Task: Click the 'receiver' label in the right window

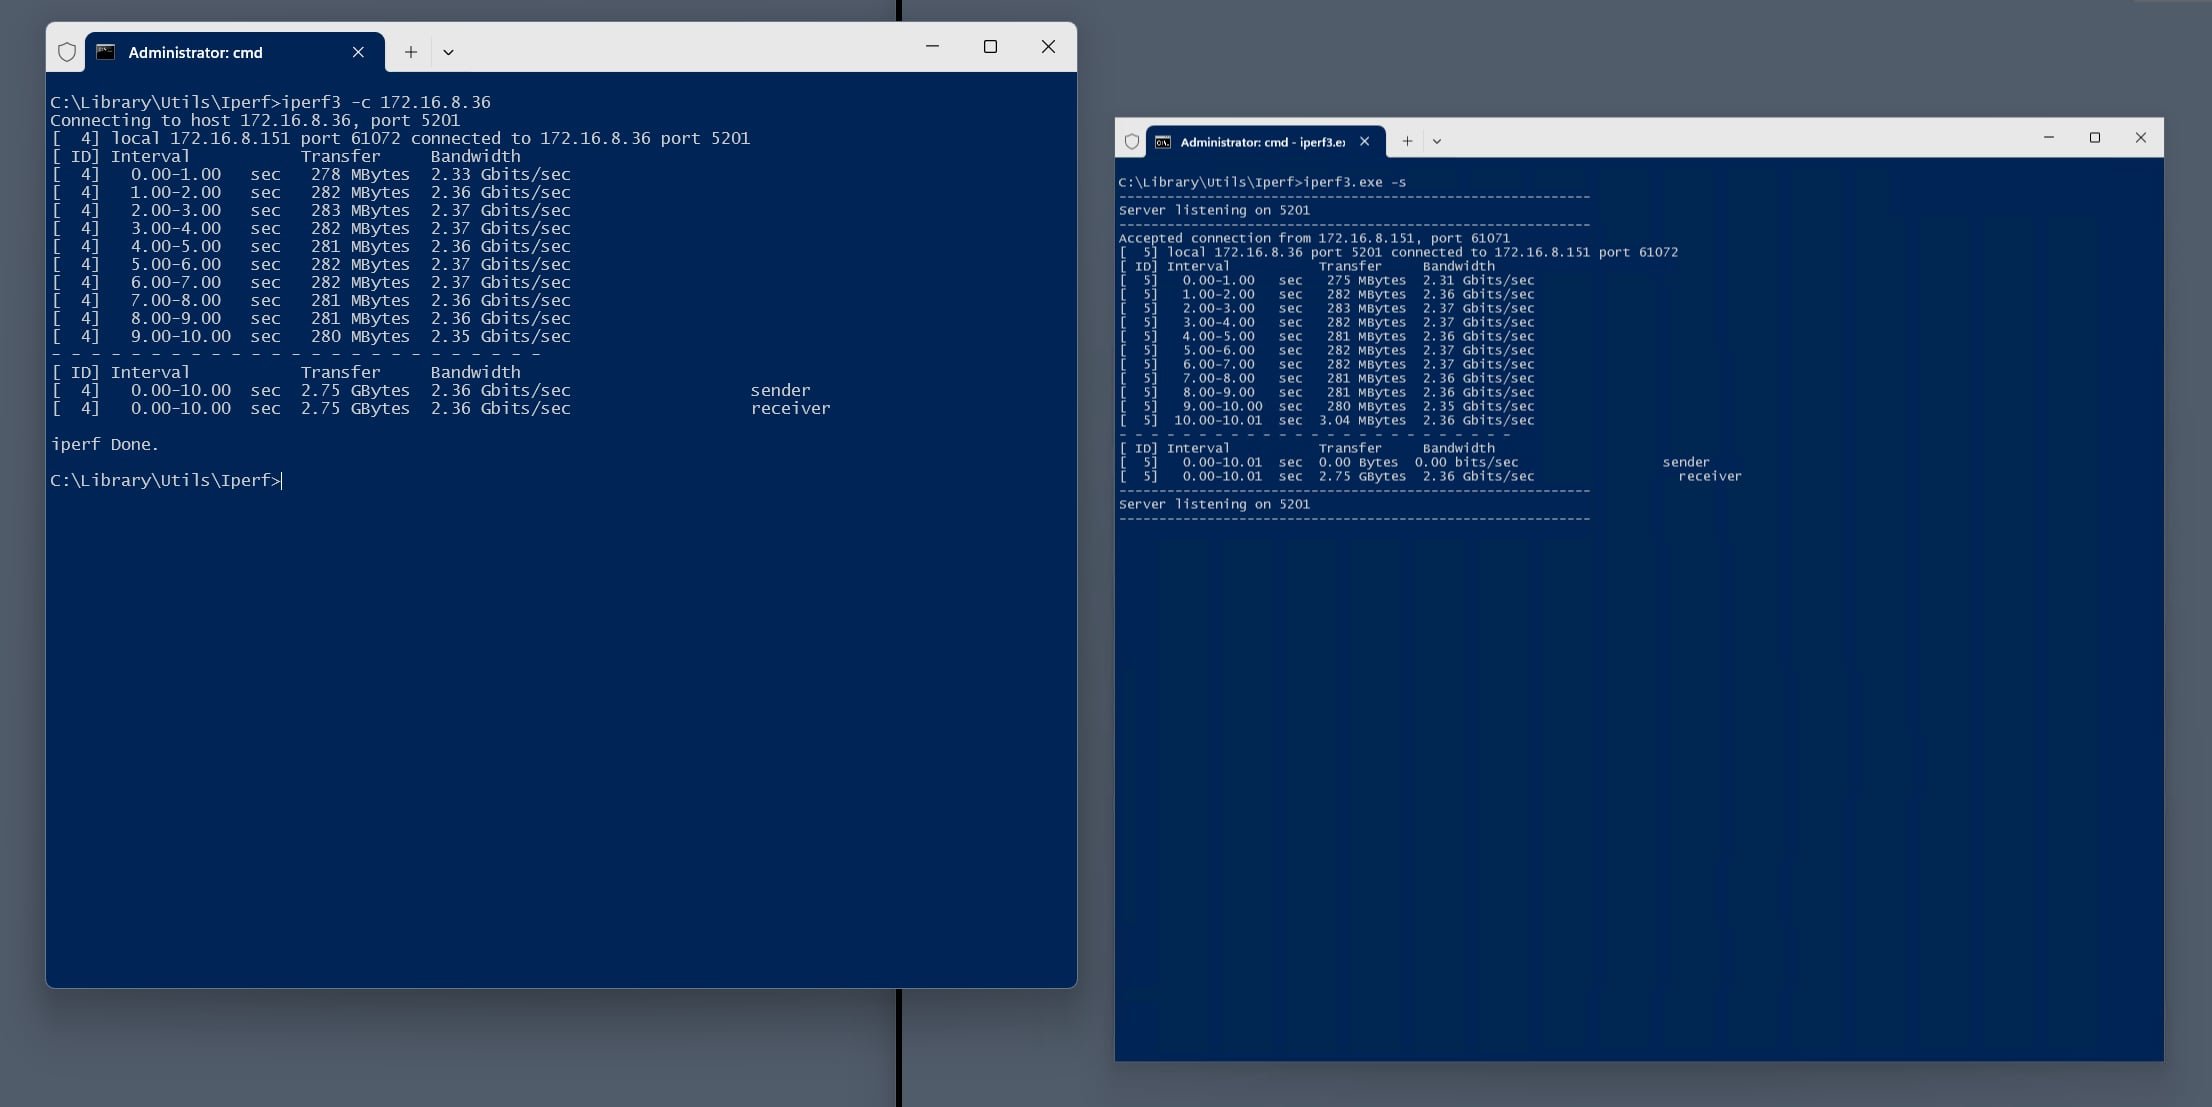Action: pos(1710,476)
